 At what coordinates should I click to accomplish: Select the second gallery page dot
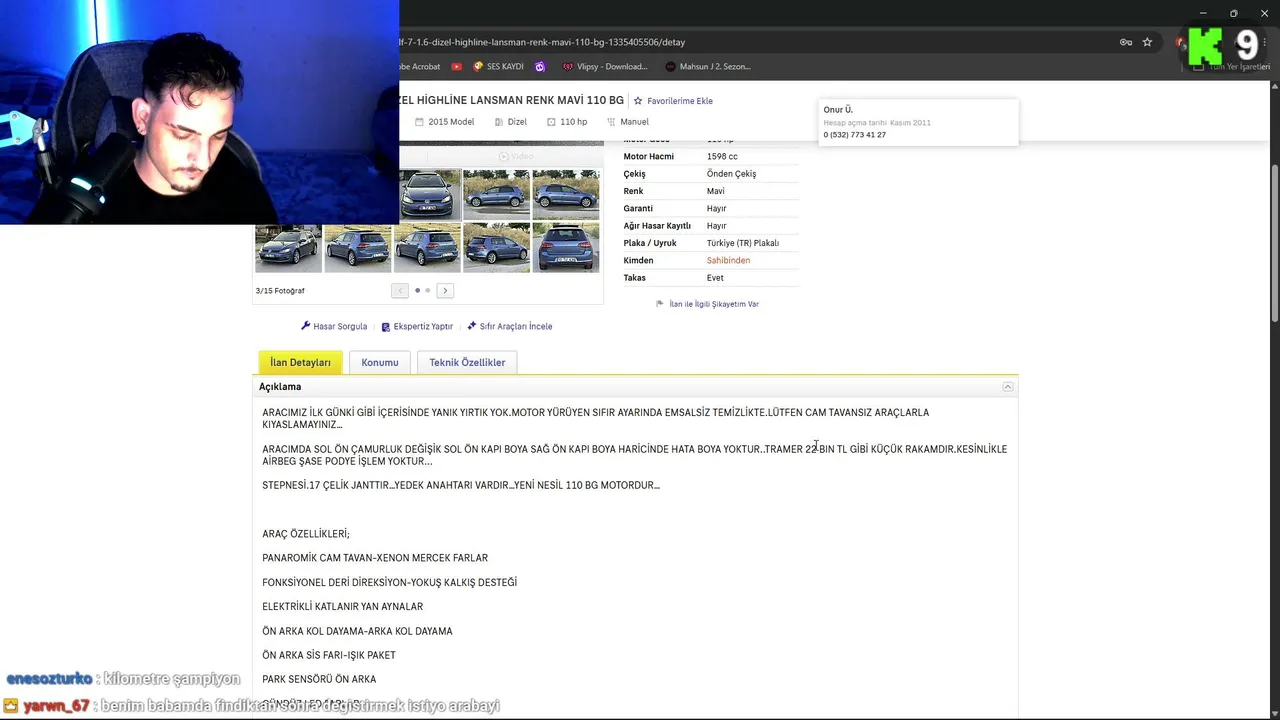point(428,291)
